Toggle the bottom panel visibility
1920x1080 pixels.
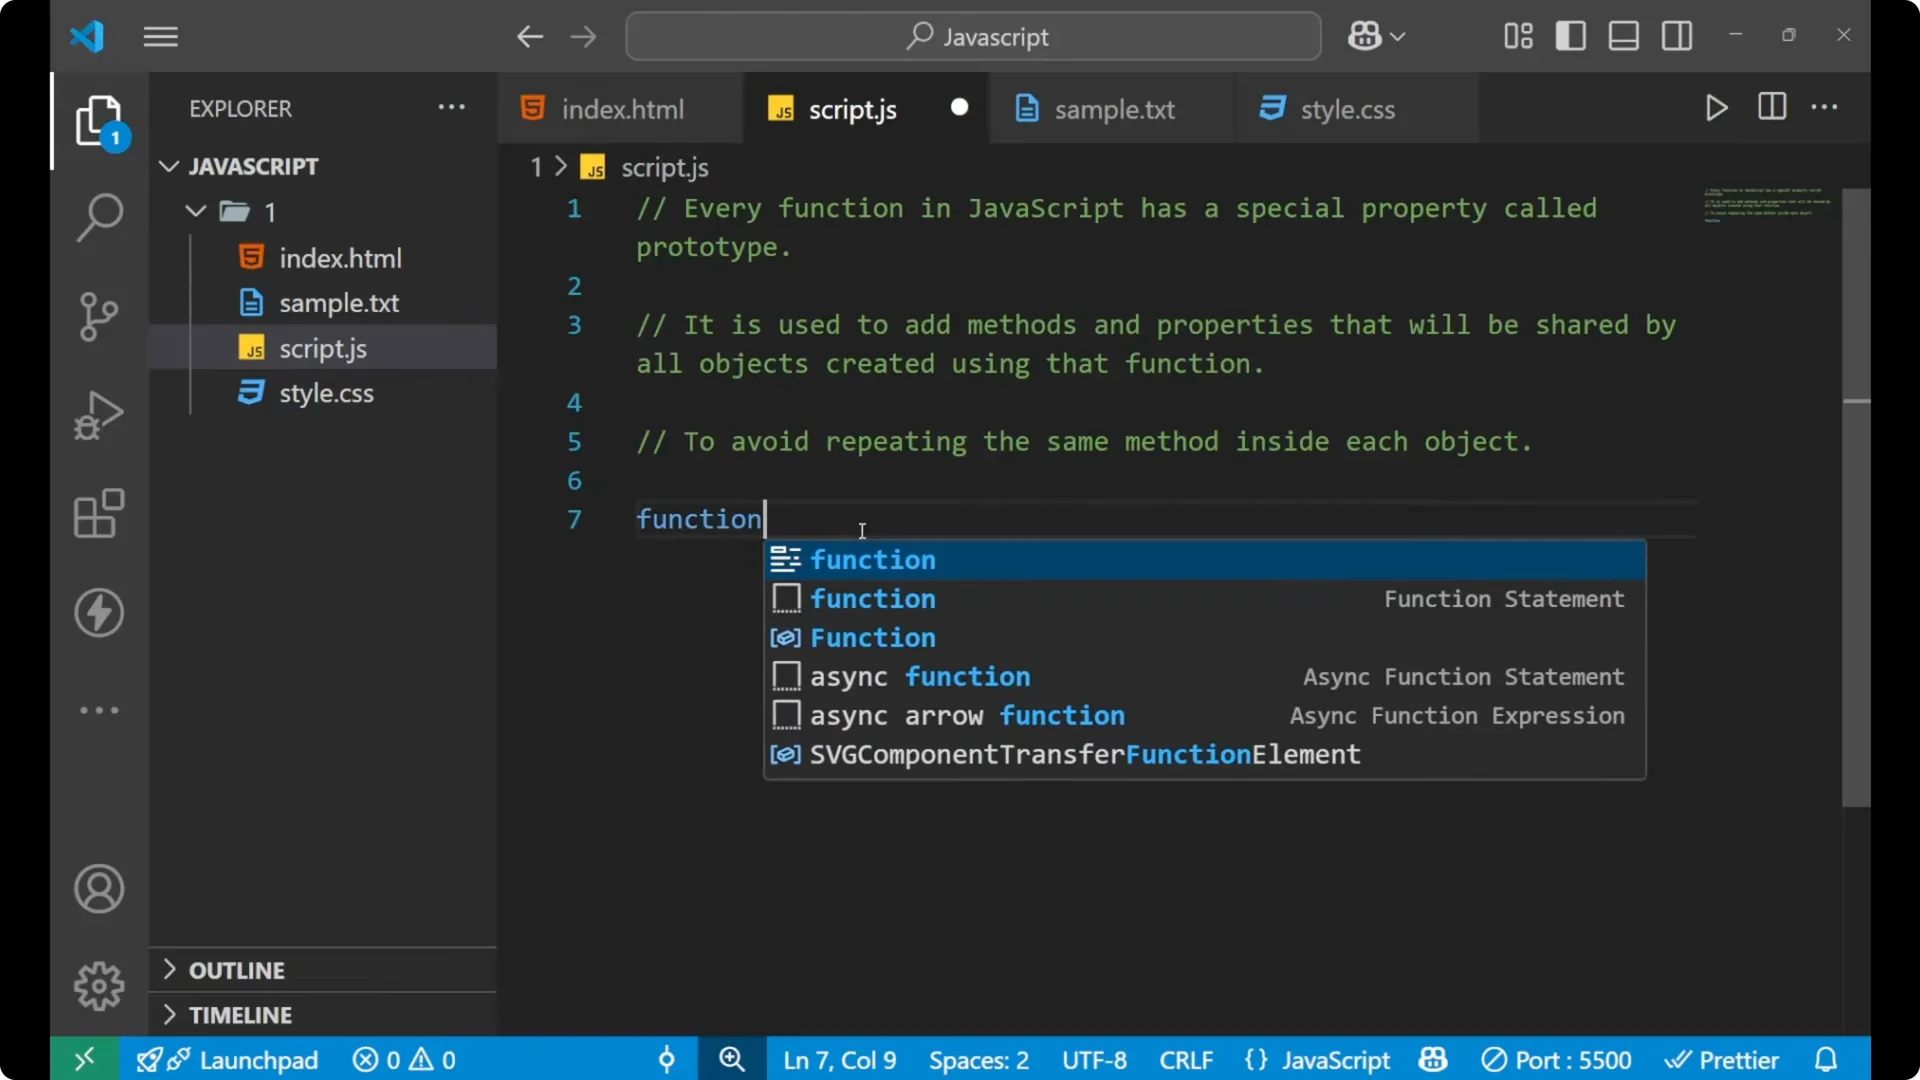click(x=1622, y=35)
